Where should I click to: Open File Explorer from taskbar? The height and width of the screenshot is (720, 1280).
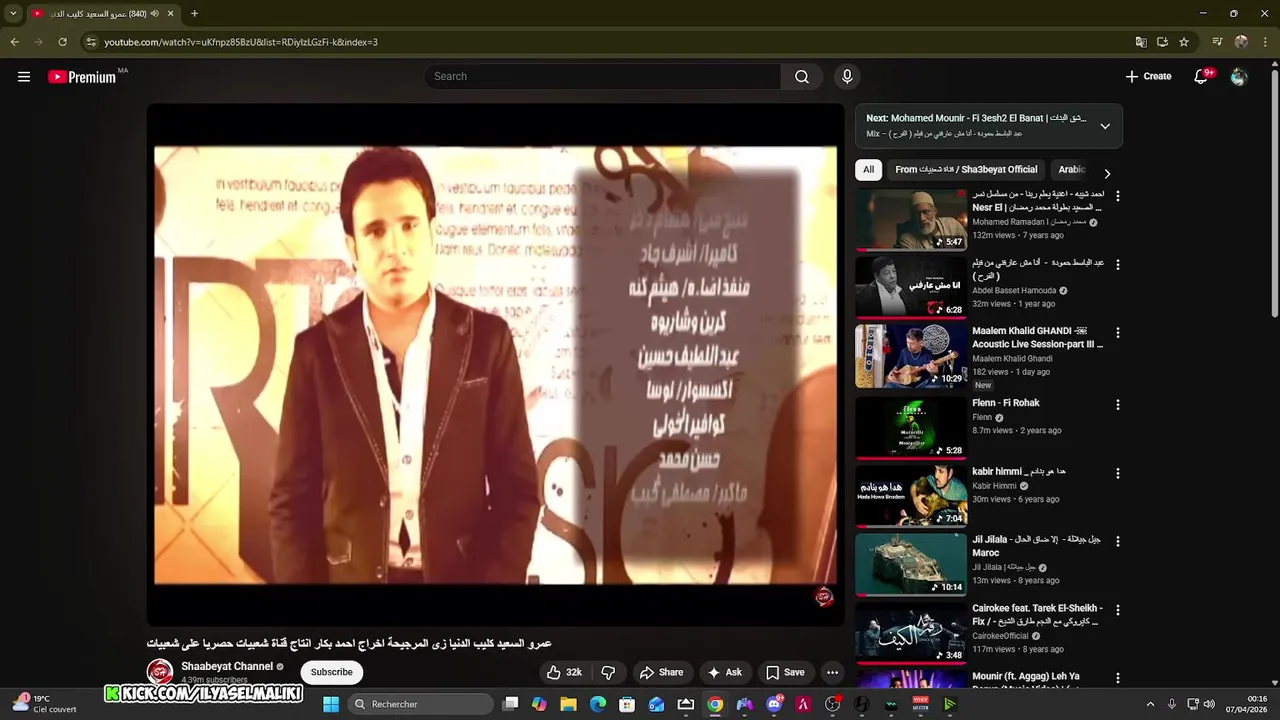[x=568, y=704]
